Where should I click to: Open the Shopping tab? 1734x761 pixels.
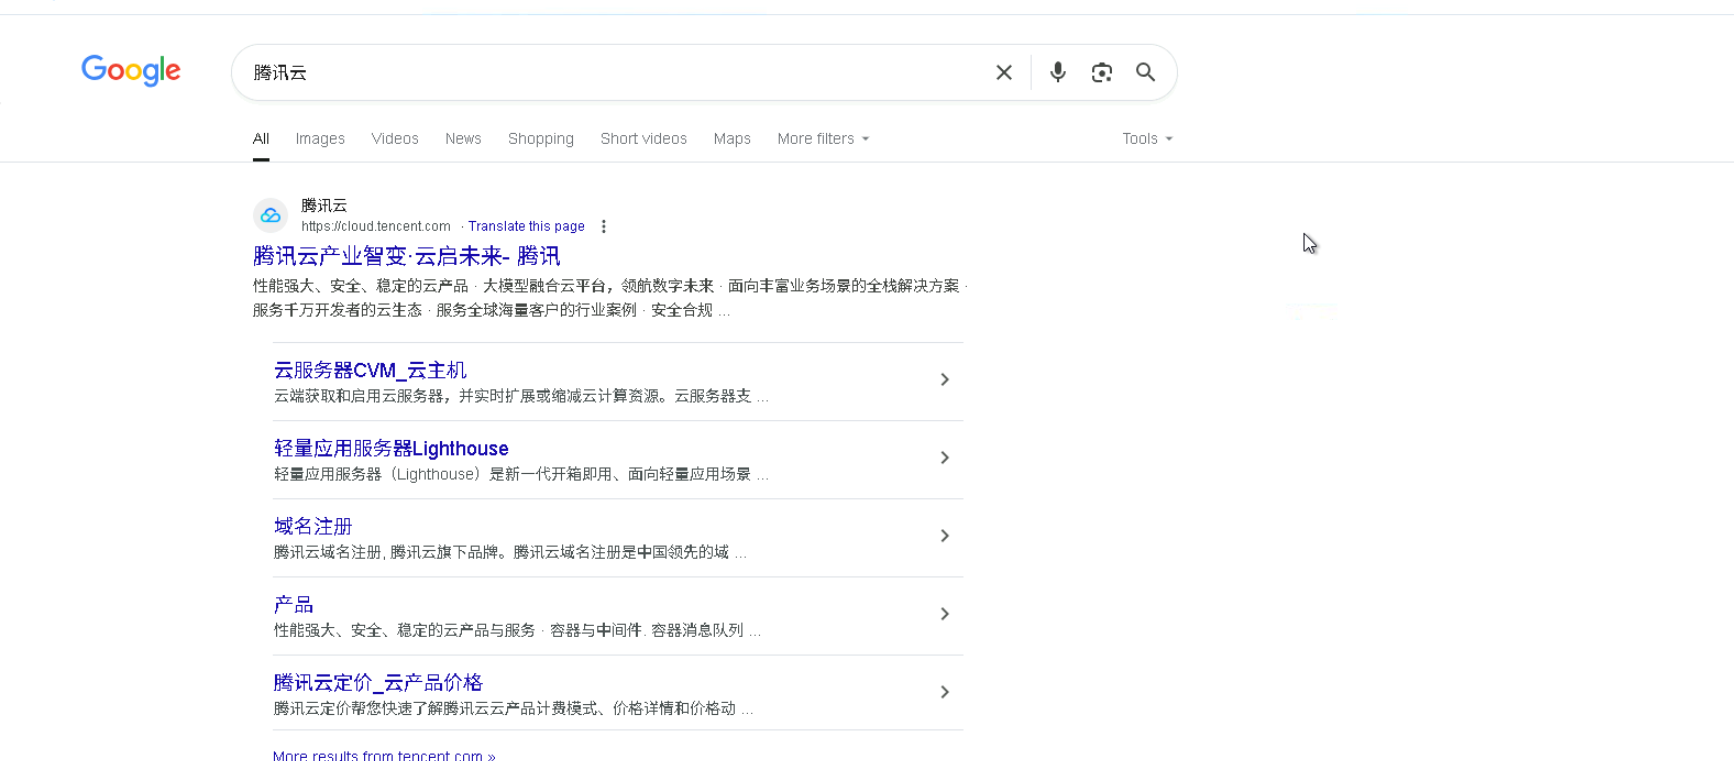click(541, 139)
